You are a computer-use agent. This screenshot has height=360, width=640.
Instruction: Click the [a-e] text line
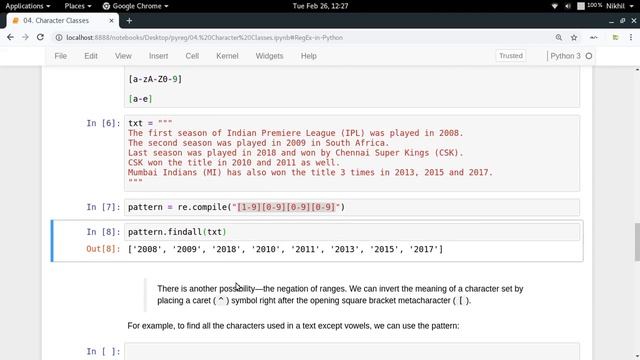pyautogui.click(x=140, y=99)
